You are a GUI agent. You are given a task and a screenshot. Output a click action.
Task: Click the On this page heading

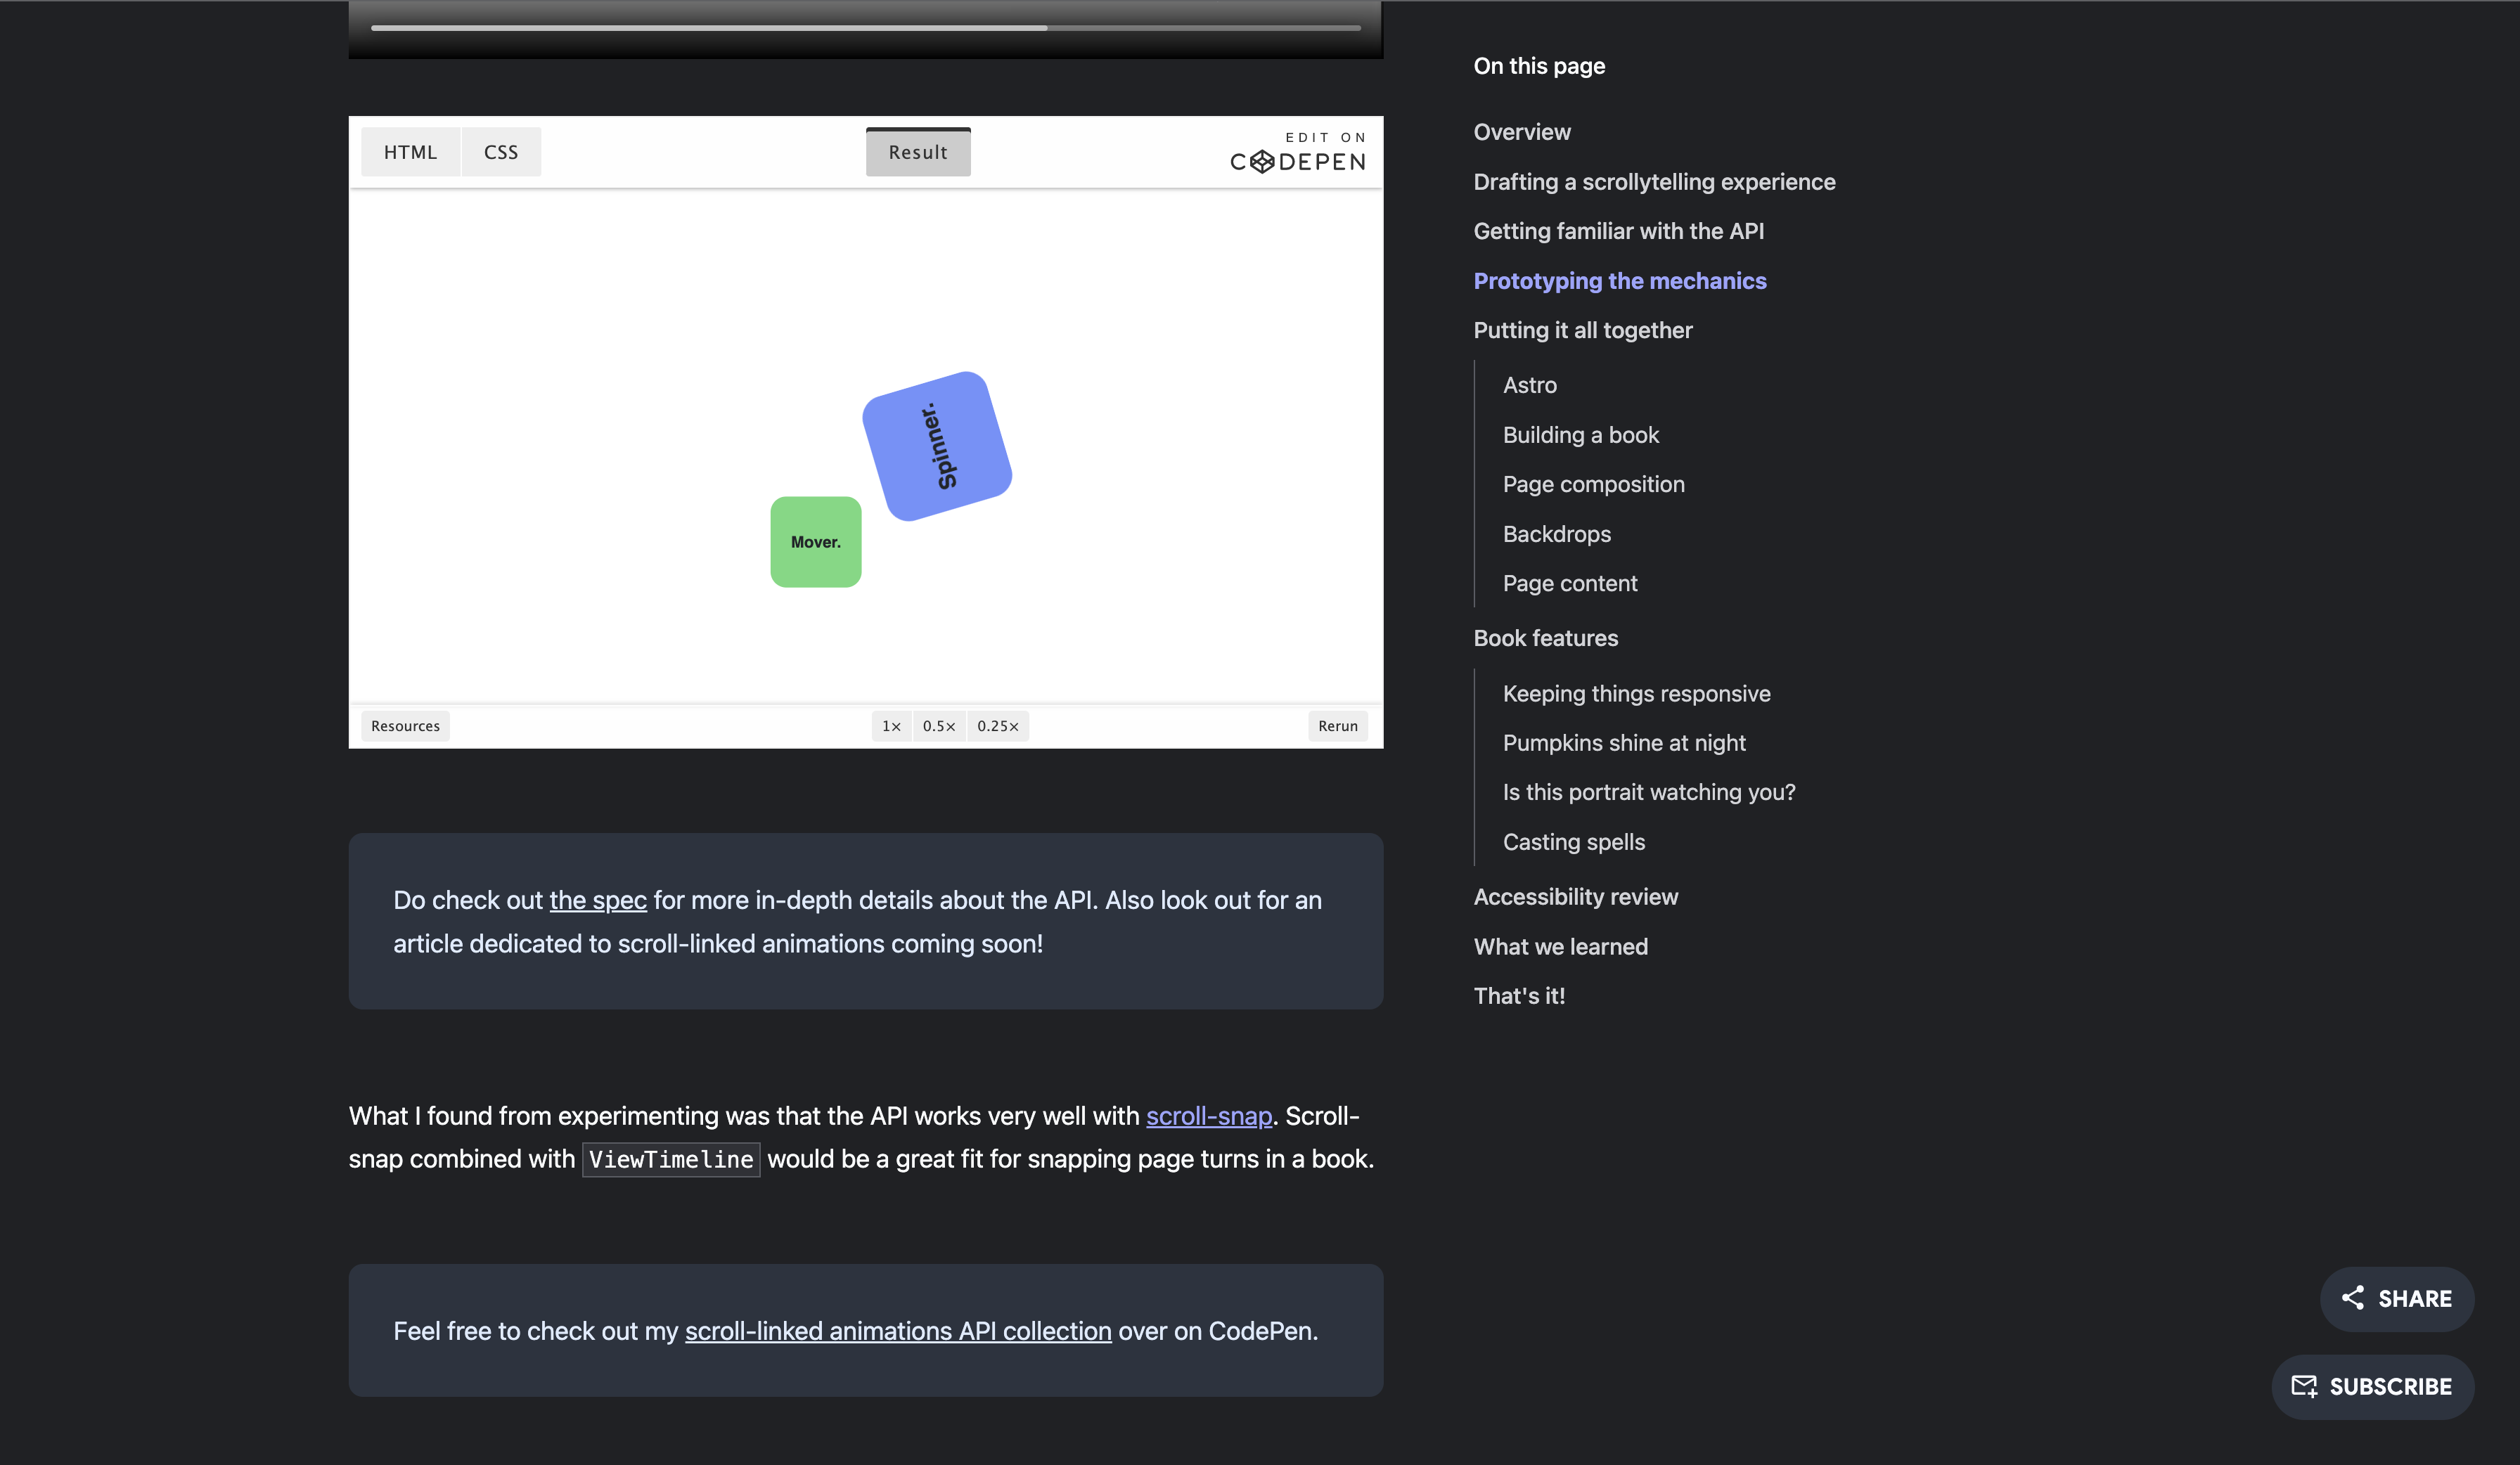pos(1539,66)
